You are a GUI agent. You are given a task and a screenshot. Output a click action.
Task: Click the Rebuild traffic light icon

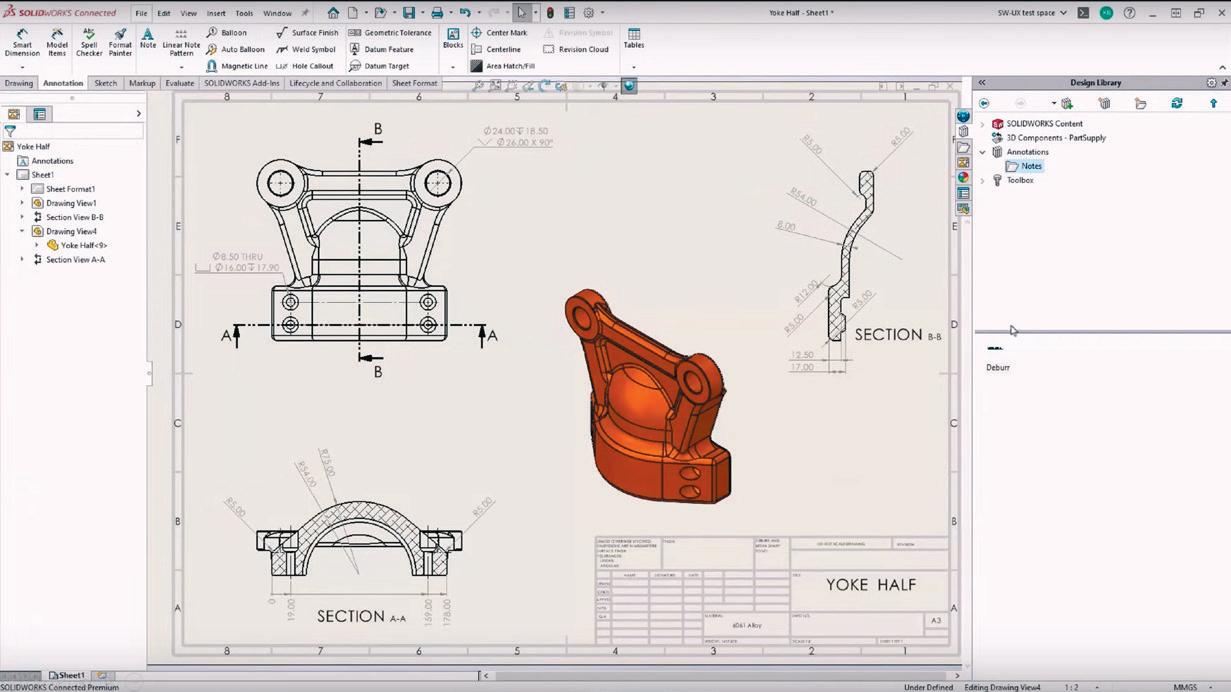point(550,13)
